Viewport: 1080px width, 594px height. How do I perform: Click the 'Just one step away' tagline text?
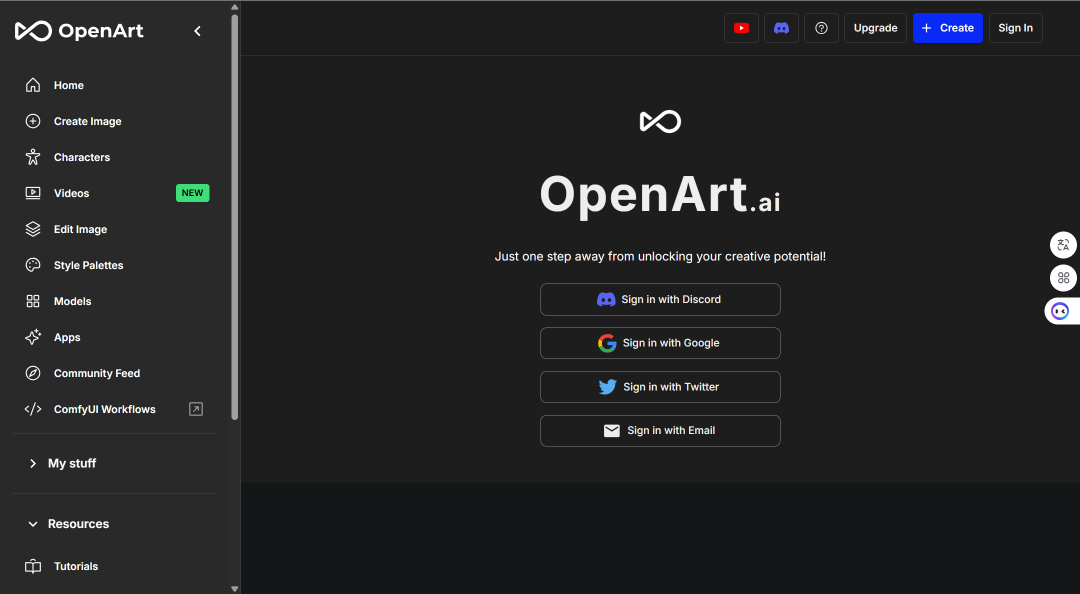pyautogui.click(x=660, y=256)
